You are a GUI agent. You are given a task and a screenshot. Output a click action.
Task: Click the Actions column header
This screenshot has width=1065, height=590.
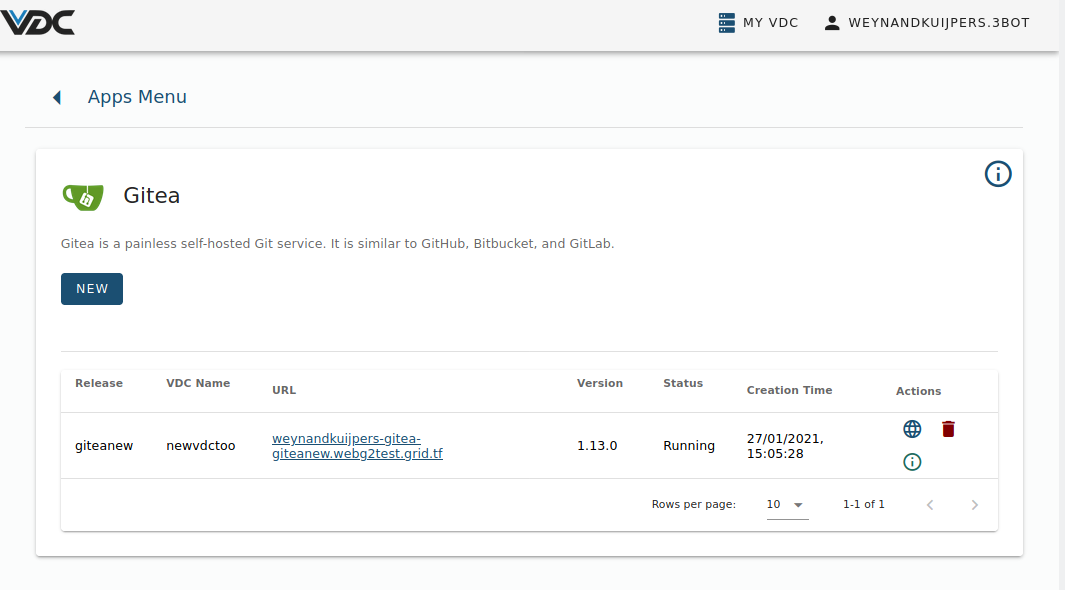tap(918, 391)
